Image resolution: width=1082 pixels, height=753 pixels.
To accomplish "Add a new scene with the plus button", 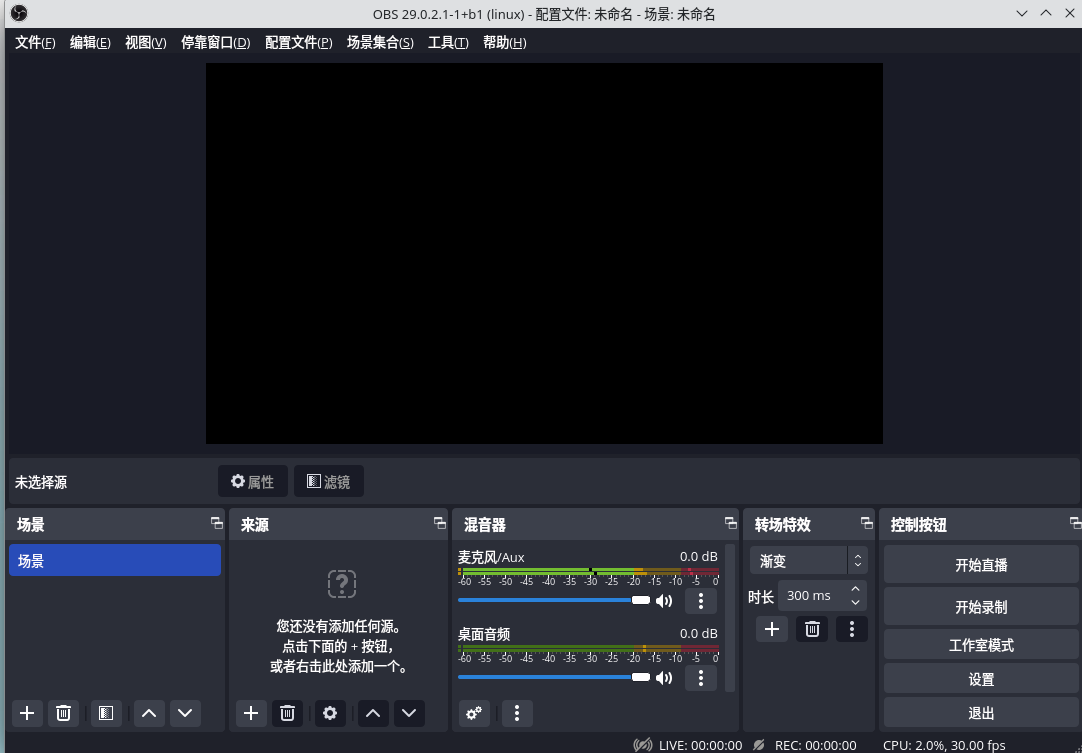I will coord(28,713).
